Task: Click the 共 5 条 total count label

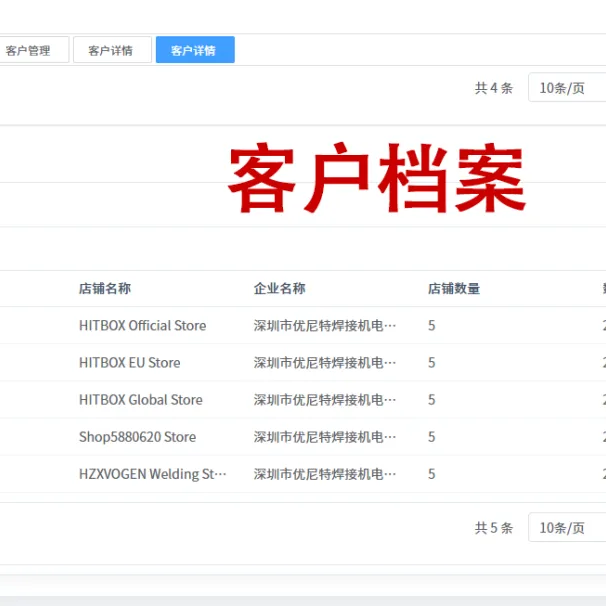Action: tap(494, 528)
